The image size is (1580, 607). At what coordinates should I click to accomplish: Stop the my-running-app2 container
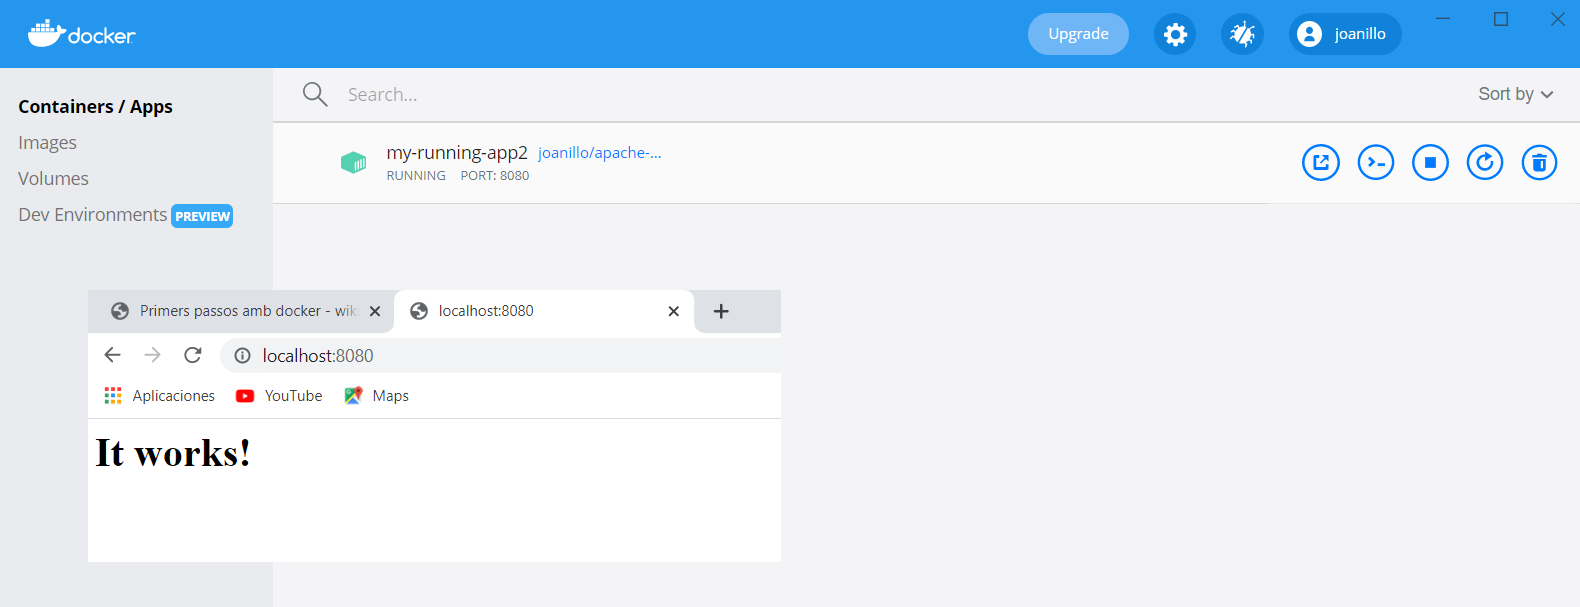click(x=1430, y=162)
